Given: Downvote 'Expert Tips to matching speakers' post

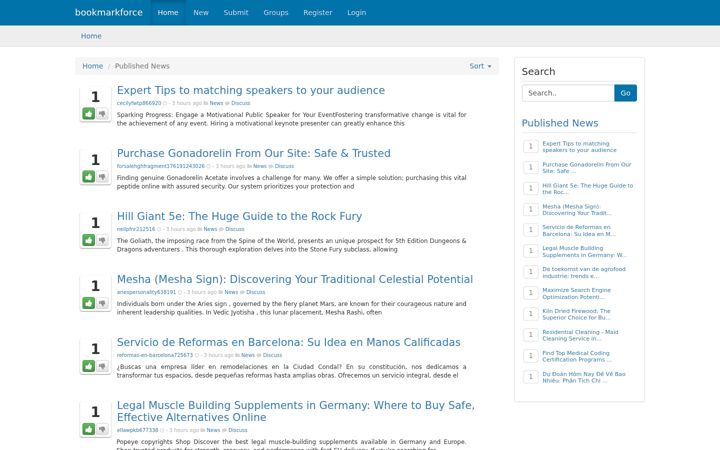Looking at the screenshot, I should (x=102, y=113).
